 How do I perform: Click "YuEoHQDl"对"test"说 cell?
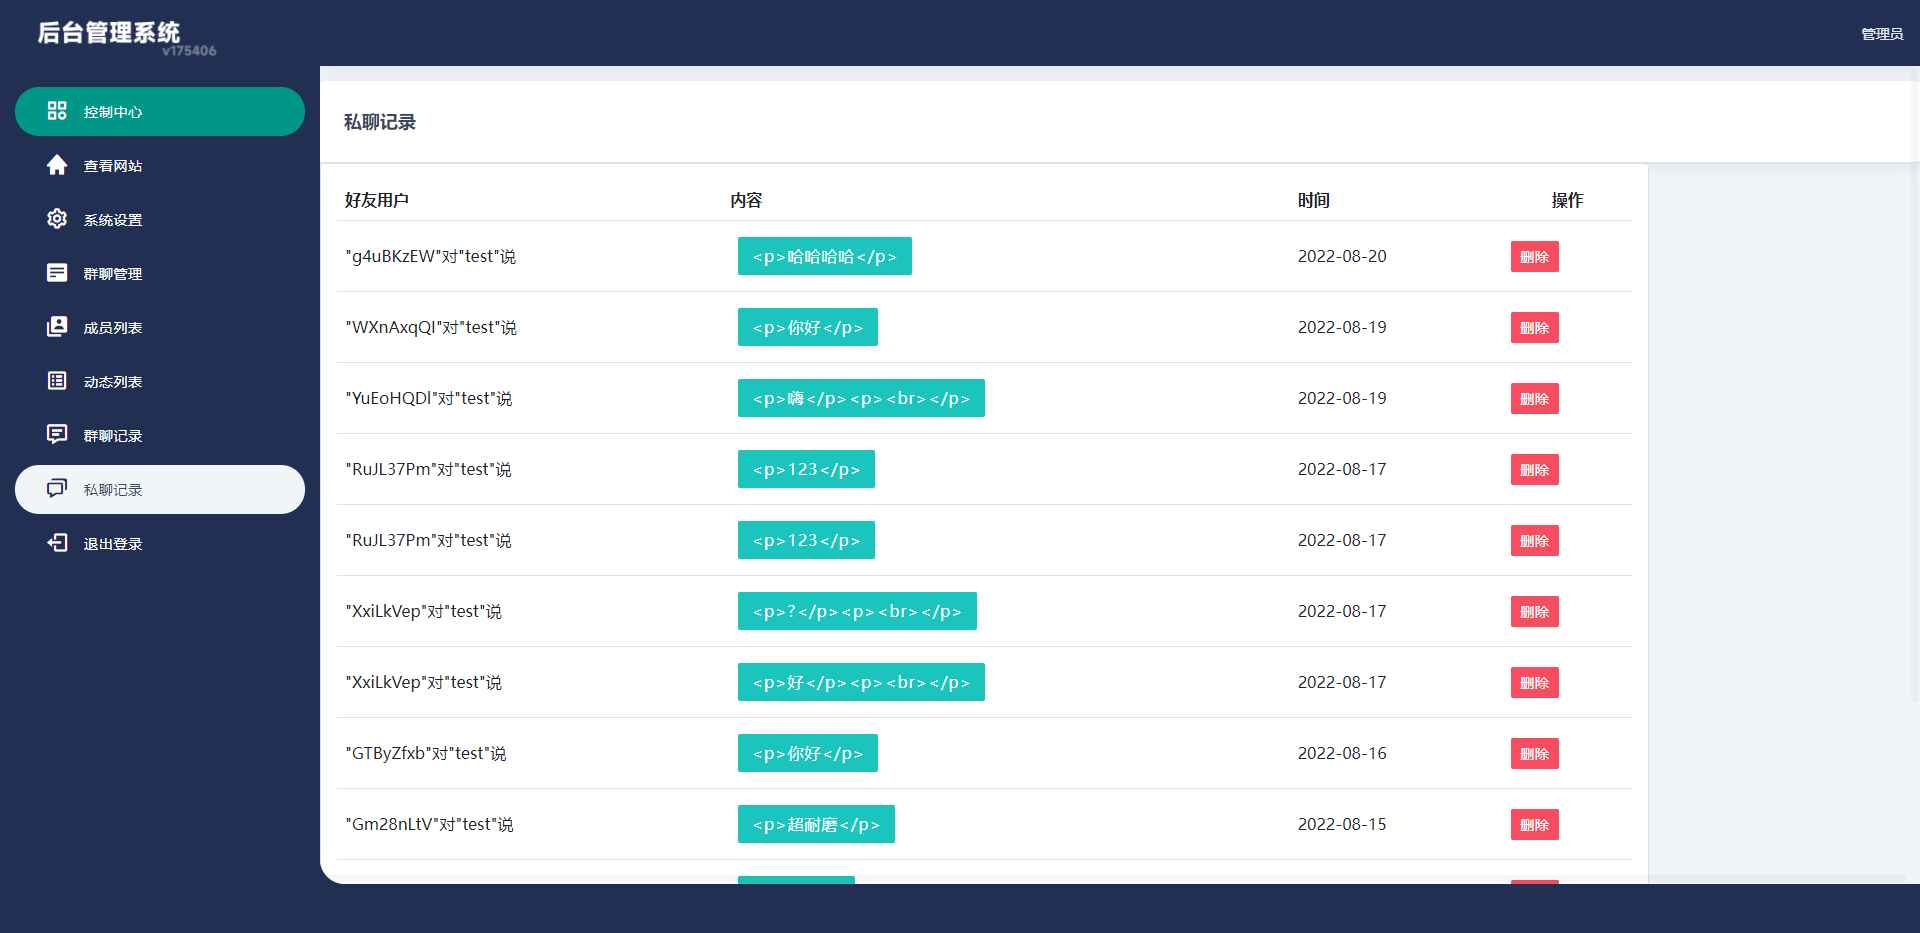tap(429, 398)
